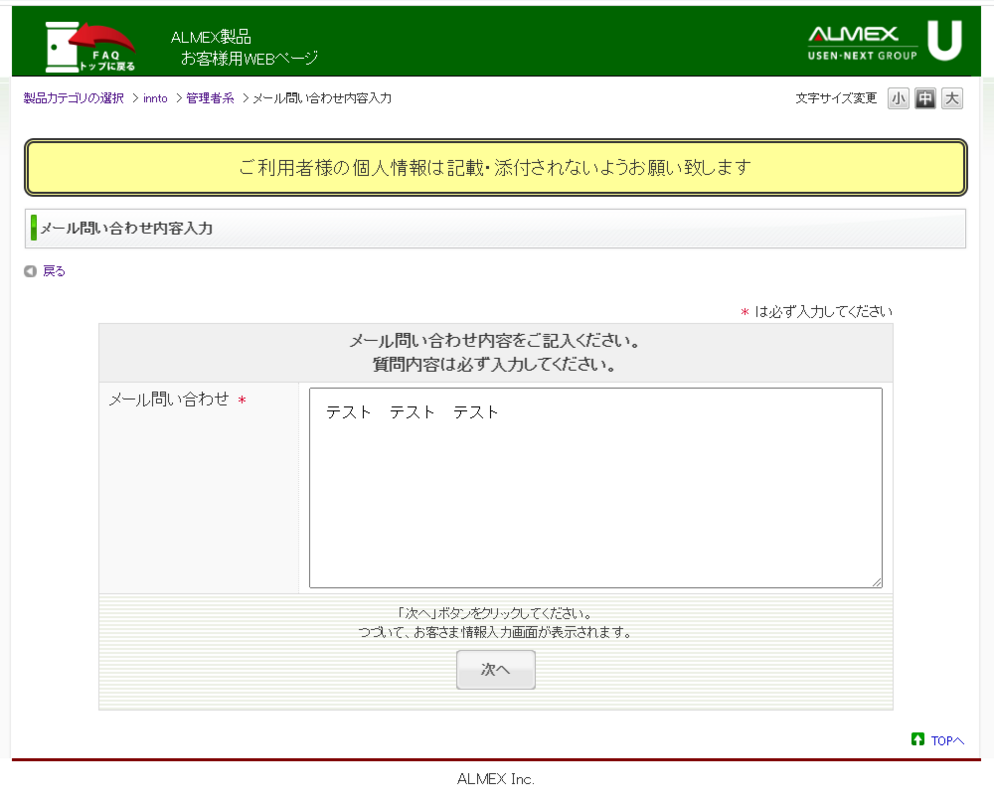
Task: Click the back arrow icon beside 戻る
Action: pos(30,271)
